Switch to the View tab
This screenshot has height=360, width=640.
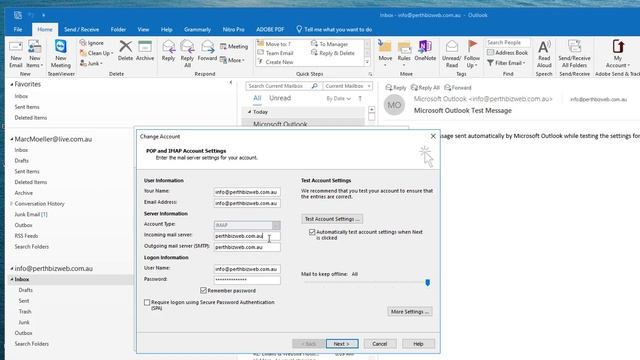(143, 29)
